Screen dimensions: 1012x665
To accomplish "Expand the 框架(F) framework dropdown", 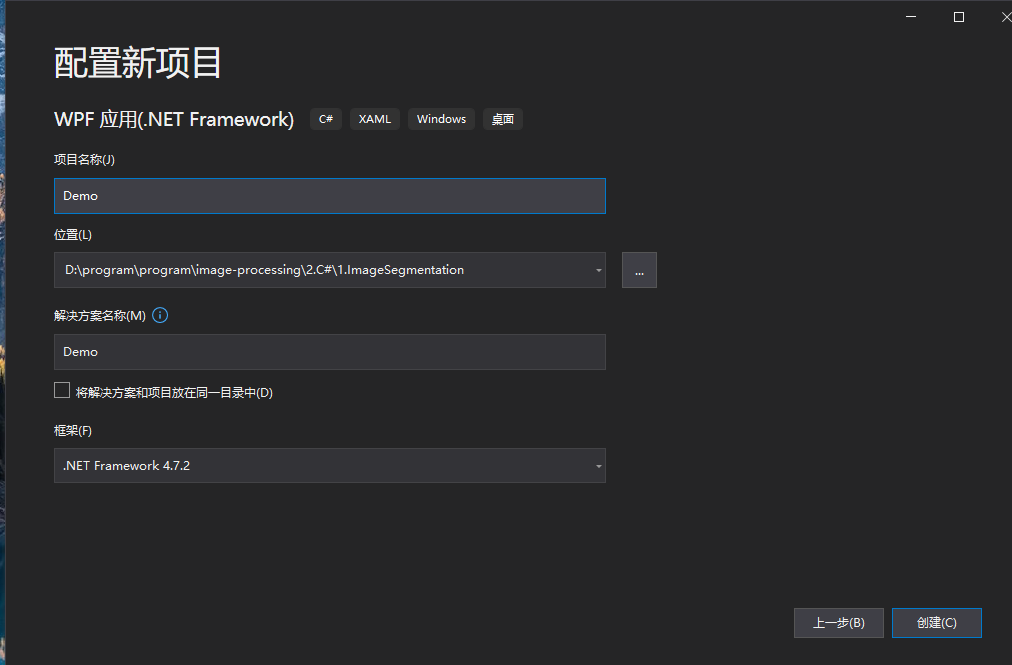I will 598,466.
